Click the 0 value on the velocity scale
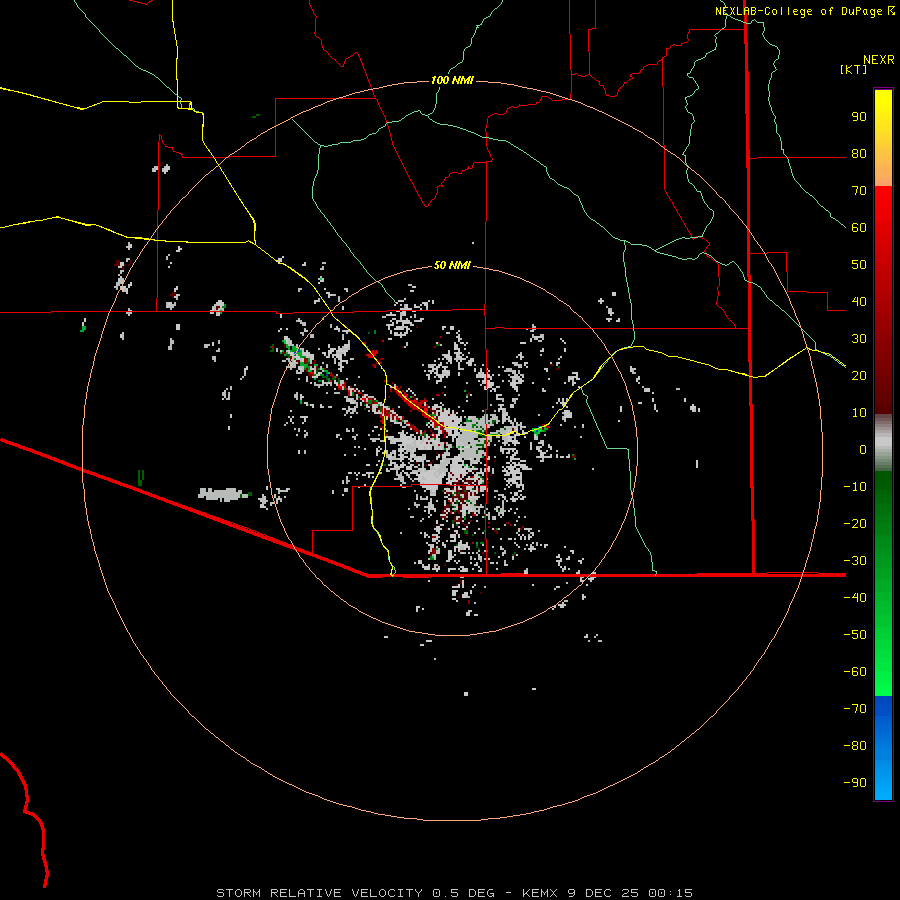900x900 pixels. tap(863, 449)
